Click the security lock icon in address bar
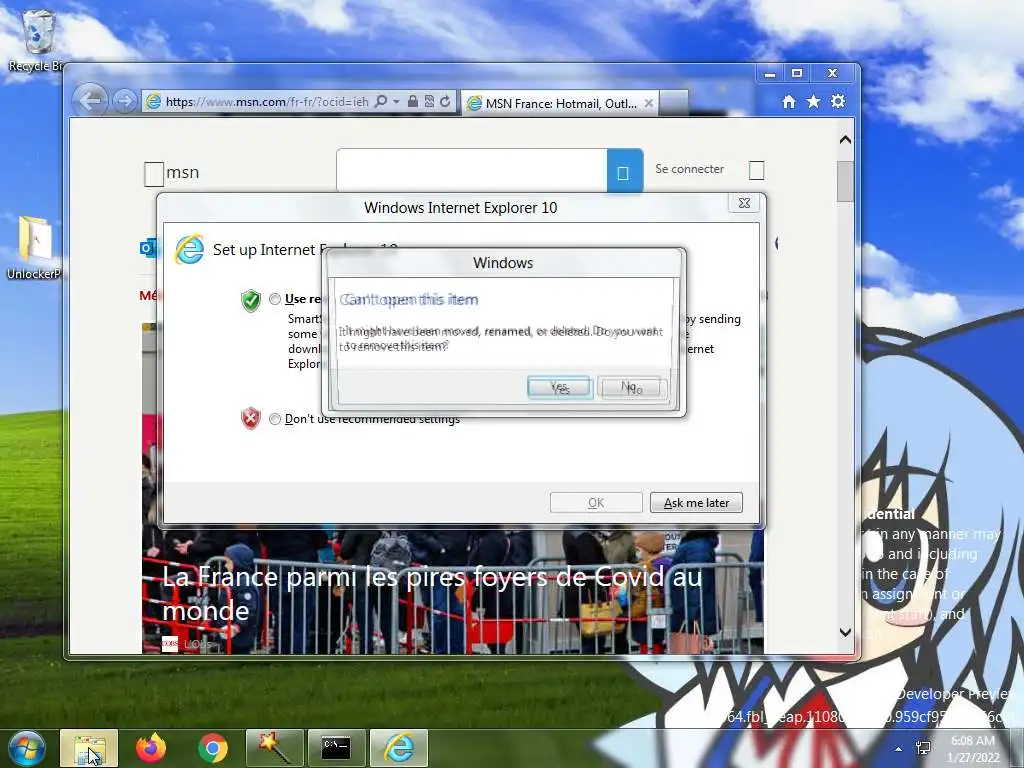Image resolution: width=1024 pixels, height=768 pixels. pos(413,101)
